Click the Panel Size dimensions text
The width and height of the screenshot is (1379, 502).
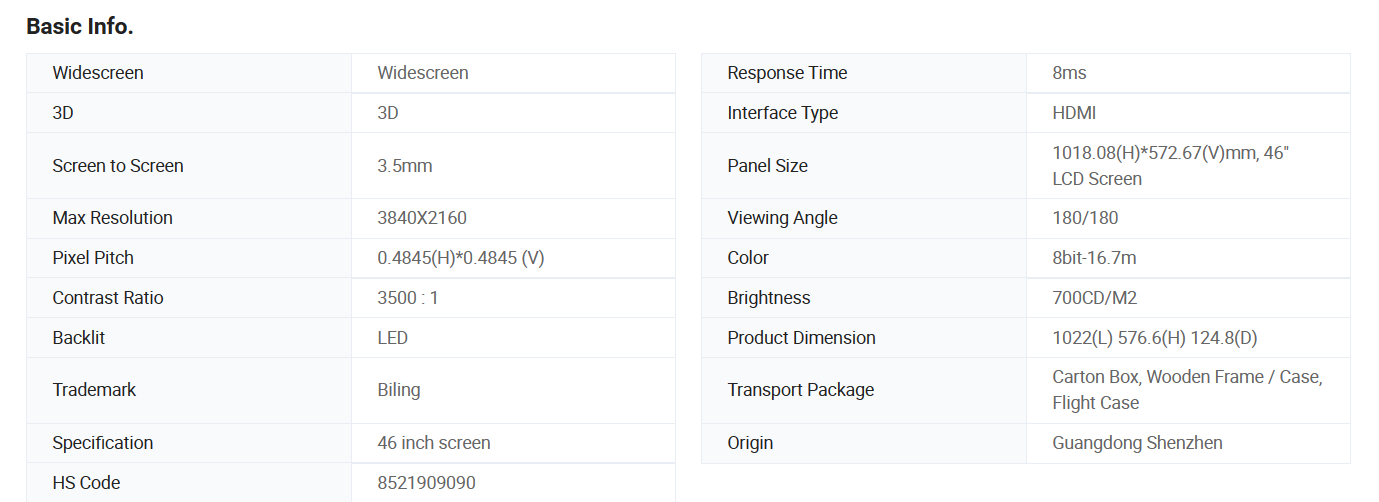click(1171, 166)
